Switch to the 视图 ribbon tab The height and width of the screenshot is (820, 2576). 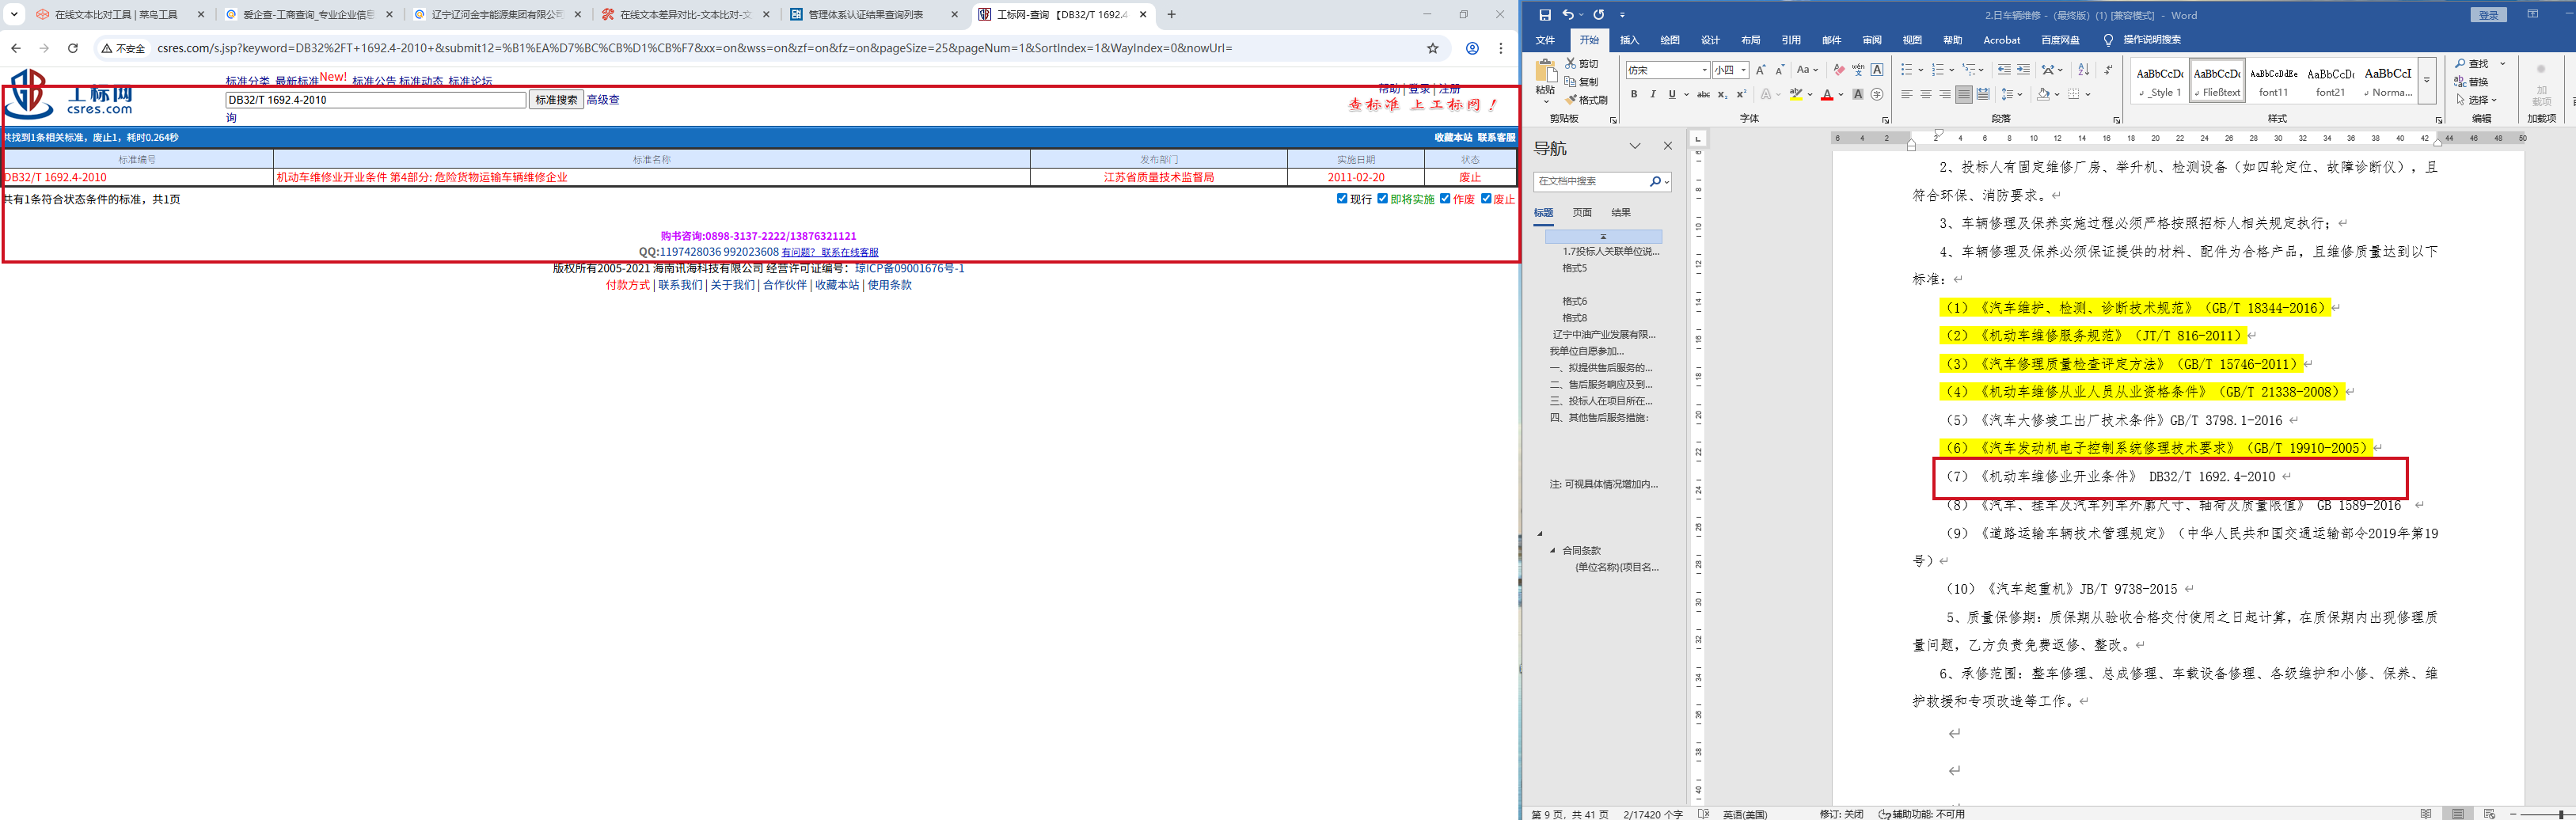[1912, 40]
